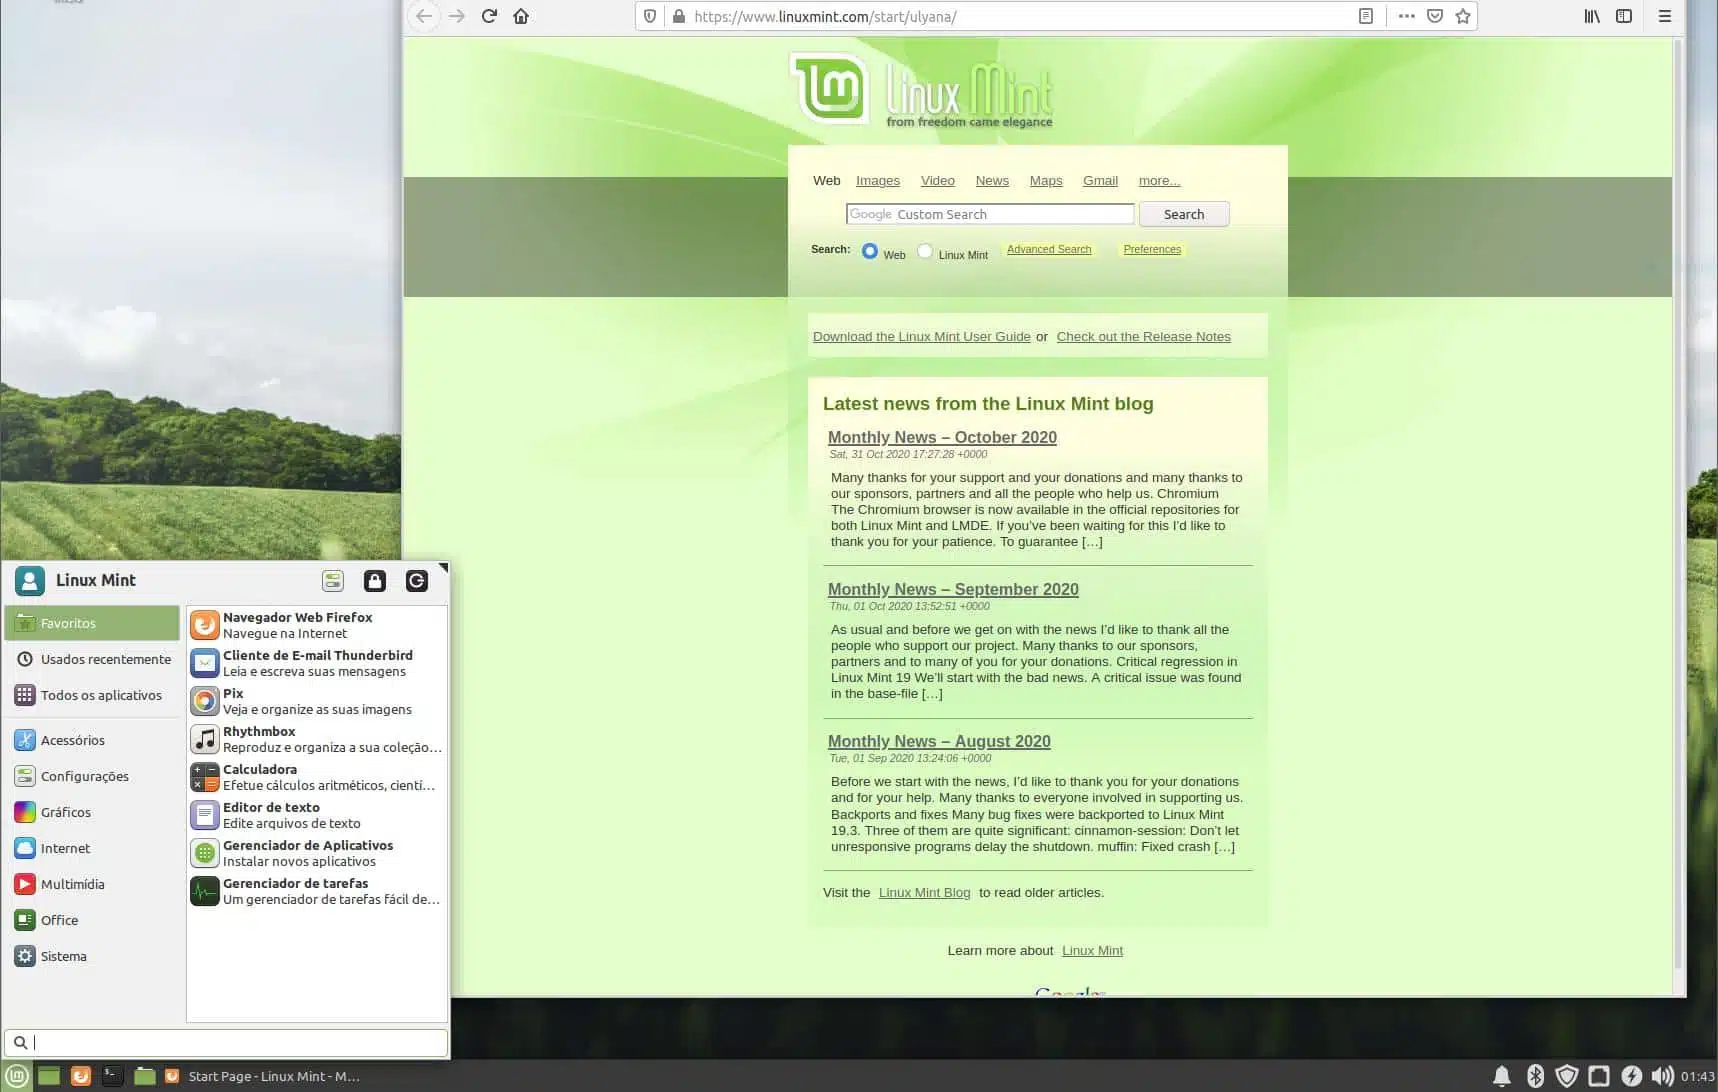Open Configurações category
This screenshot has width=1718, height=1092.
tap(92, 776)
